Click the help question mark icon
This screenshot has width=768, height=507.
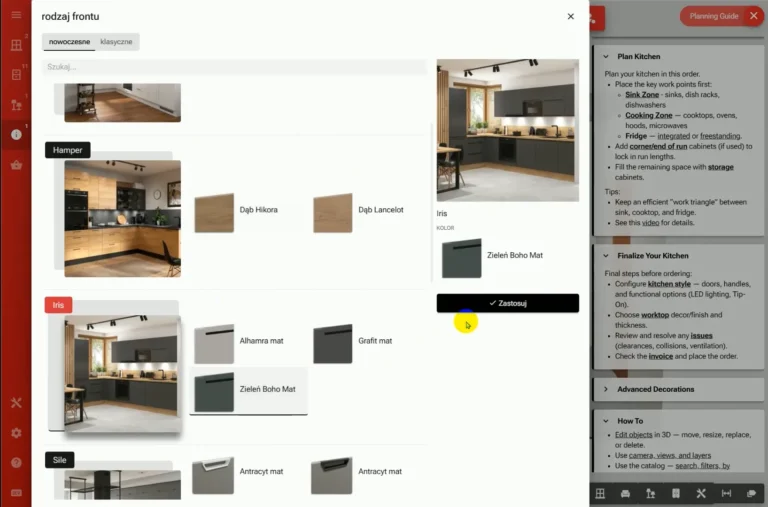(15, 463)
